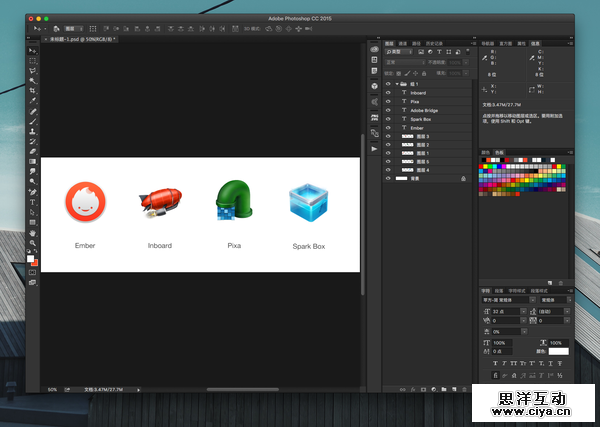Switch to the 通道 channels tab

pyautogui.click(x=403, y=44)
